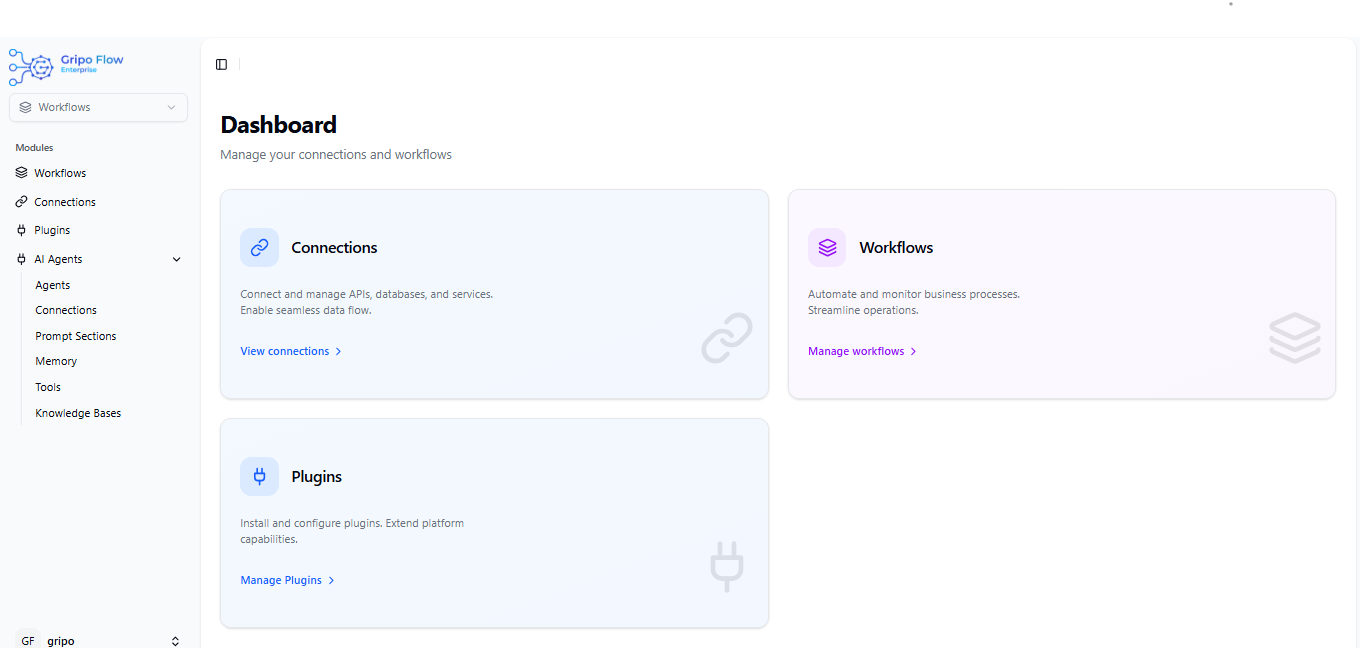This screenshot has width=1360, height=648.
Task: Expand the gripo user account menu
Action: click(x=175, y=641)
